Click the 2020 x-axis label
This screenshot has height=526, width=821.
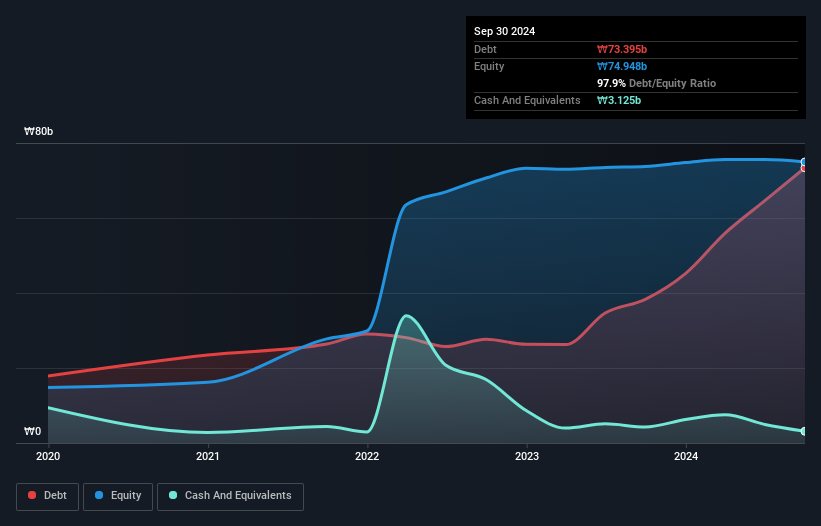point(48,456)
